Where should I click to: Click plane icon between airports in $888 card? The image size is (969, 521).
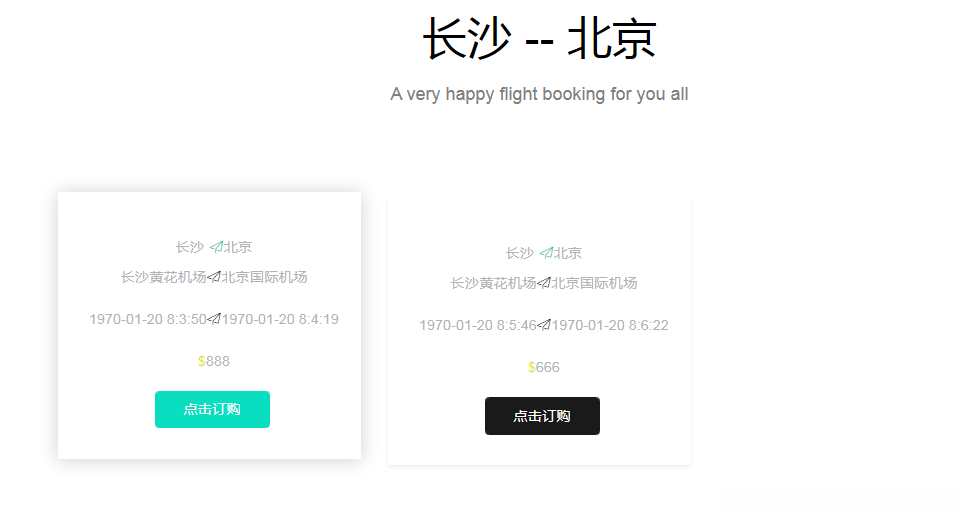pos(214,277)
